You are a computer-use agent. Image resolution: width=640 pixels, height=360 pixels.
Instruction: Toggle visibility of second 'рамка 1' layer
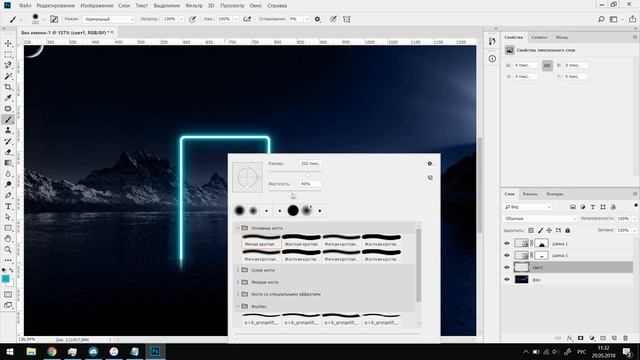click(507, 256)
